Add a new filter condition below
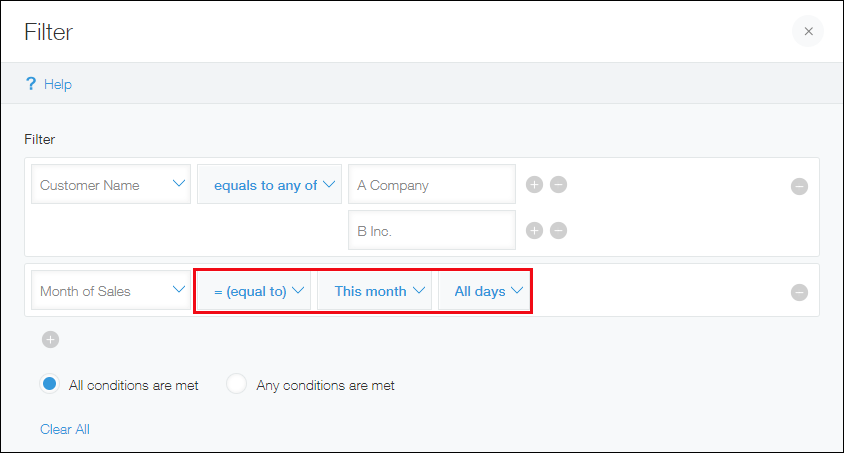This screenshot has height=453, width=844. pyautogui.click(x=50, y=340)
